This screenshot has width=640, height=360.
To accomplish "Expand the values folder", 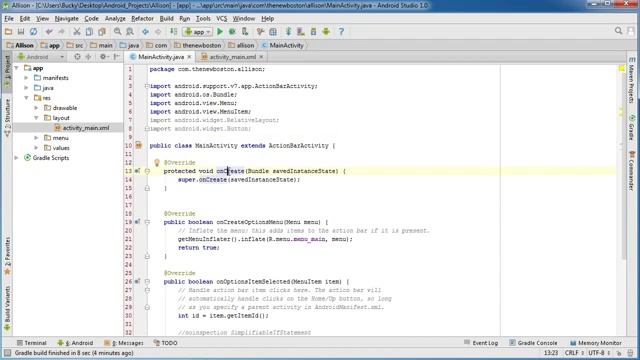I will [x=36, y=148].
